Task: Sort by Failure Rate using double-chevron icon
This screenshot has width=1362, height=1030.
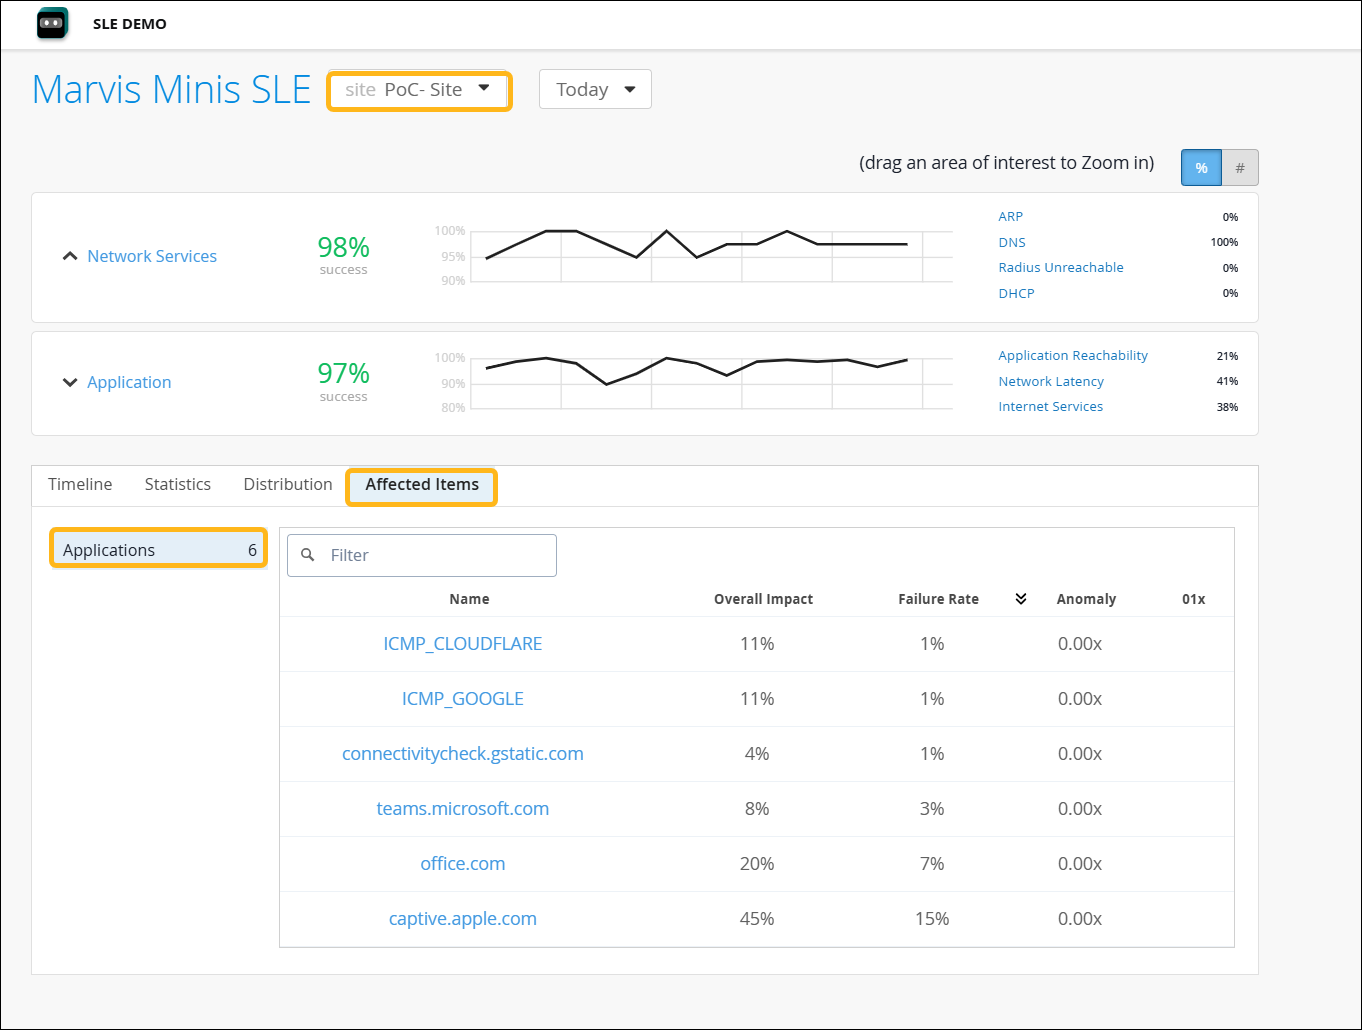Action: [x=1020, y=598]
